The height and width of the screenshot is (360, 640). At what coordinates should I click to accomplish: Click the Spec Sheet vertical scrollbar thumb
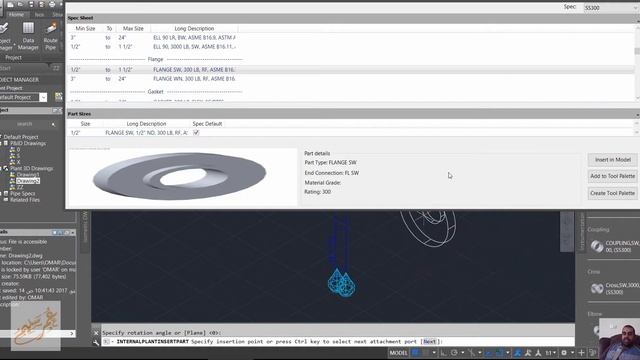[x=637, y=51]
